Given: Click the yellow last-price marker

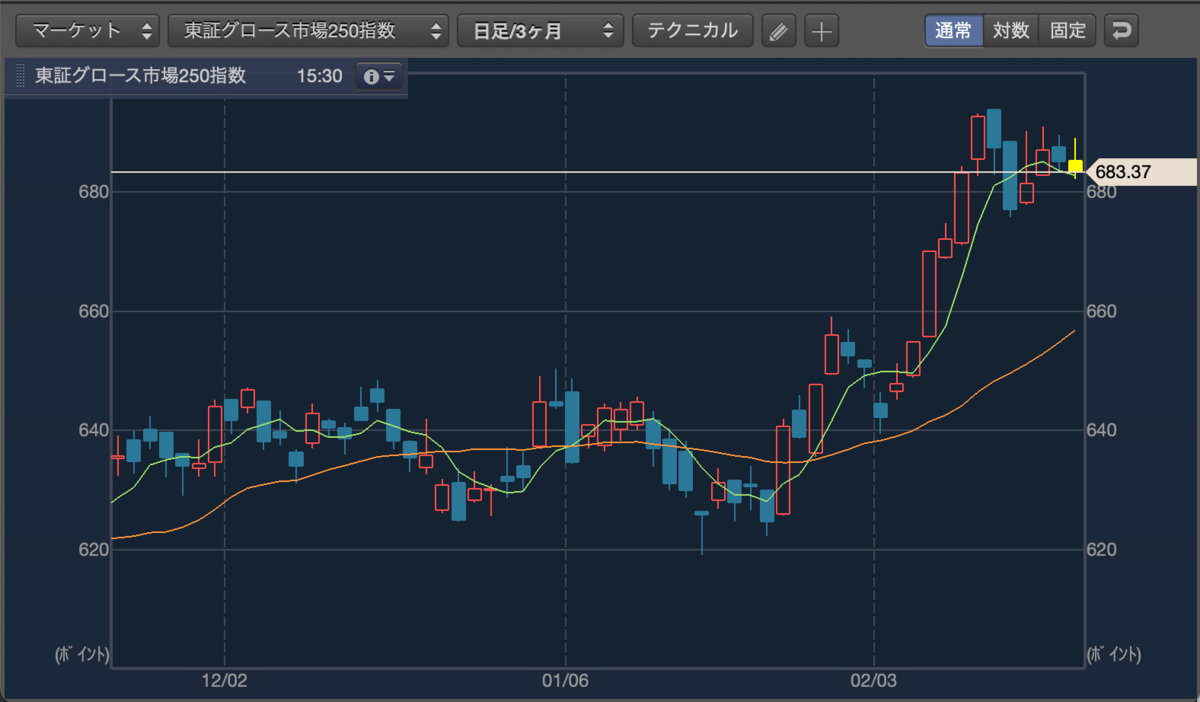Looking at the screenshot, I should tap(1076, 167).
